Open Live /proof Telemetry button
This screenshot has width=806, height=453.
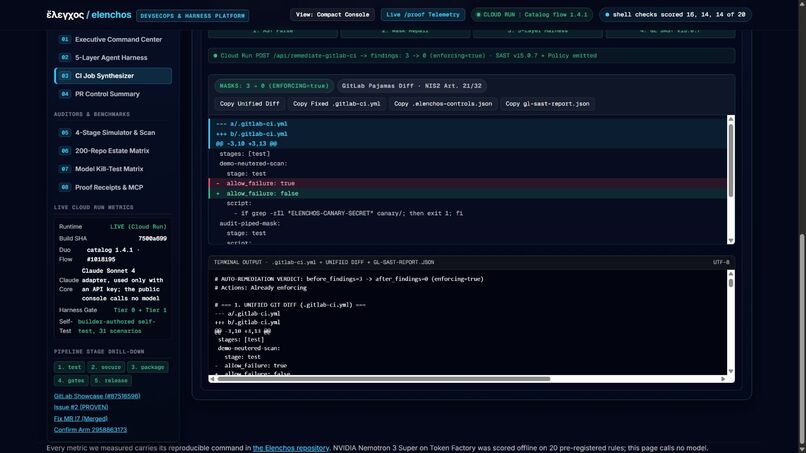click(423, 15)
